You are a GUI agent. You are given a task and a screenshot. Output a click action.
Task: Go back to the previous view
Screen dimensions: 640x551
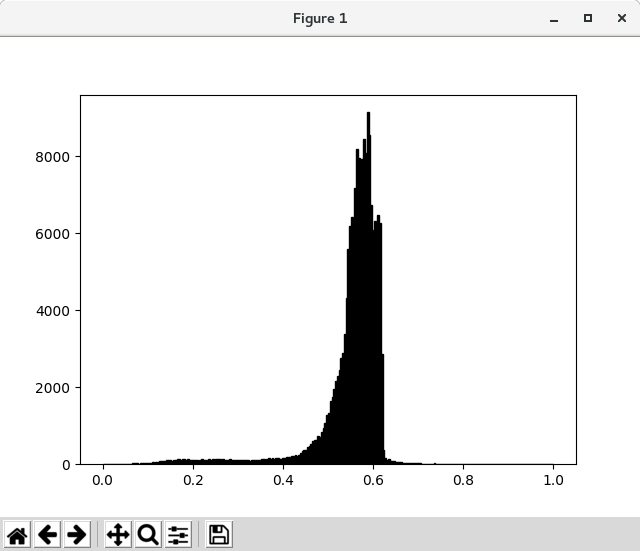tap(47, 534)
